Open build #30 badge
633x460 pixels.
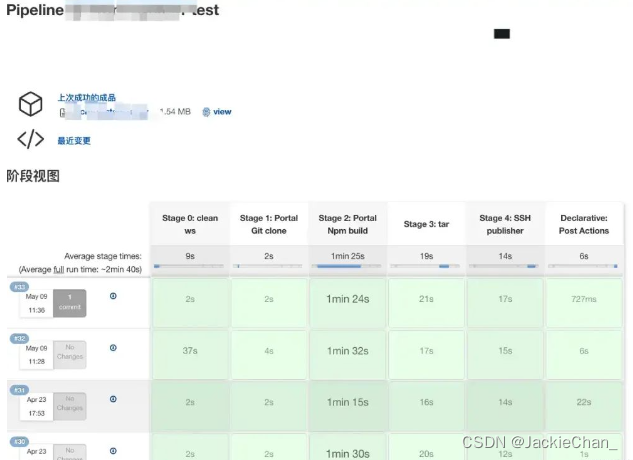[19, 441]
